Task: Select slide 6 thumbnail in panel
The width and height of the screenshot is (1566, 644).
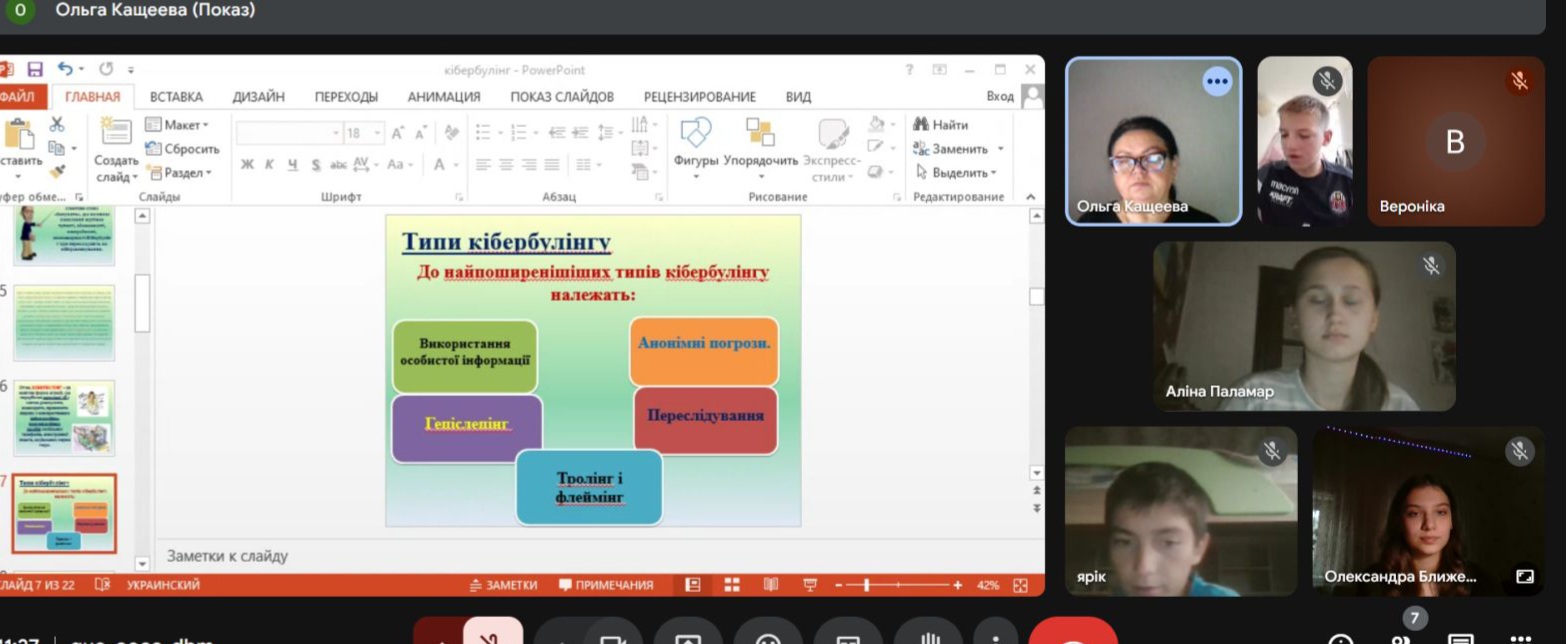Action: [x=64, y=418]
